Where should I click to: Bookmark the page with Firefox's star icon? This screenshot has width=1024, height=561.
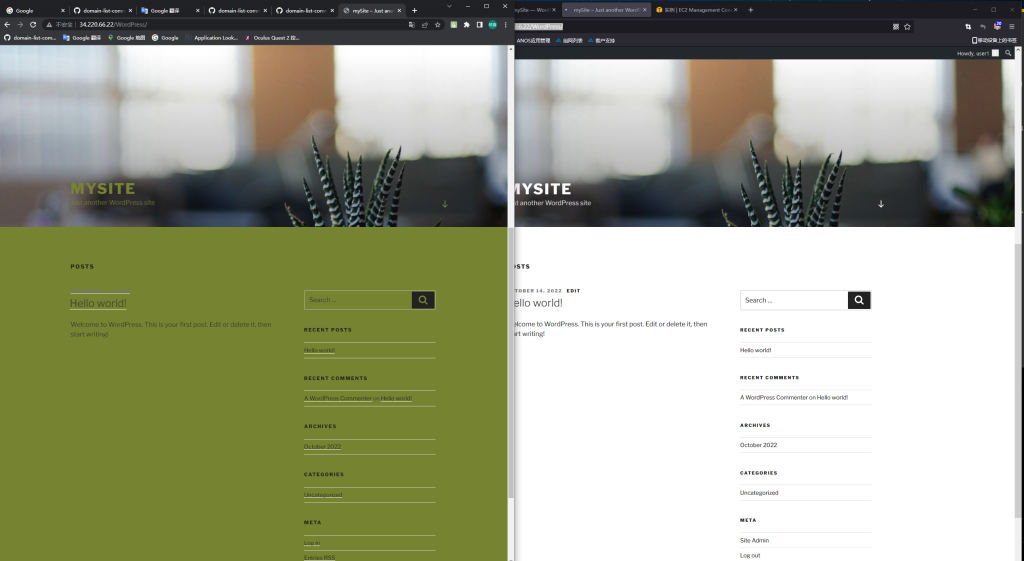click(x=907, y=27)
